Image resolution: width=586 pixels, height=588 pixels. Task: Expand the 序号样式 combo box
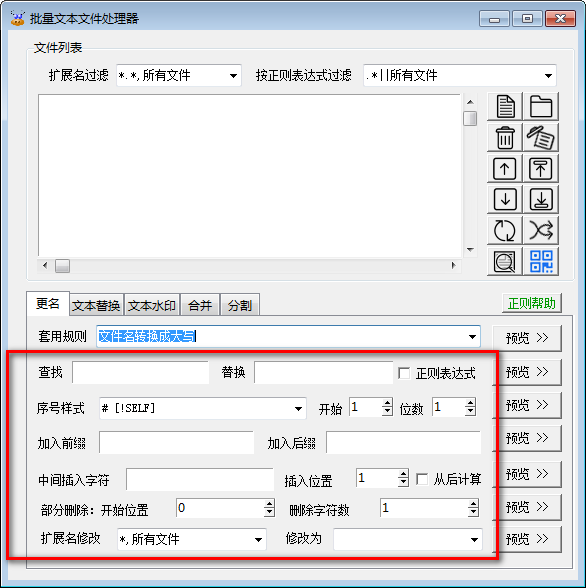point(203,408)
